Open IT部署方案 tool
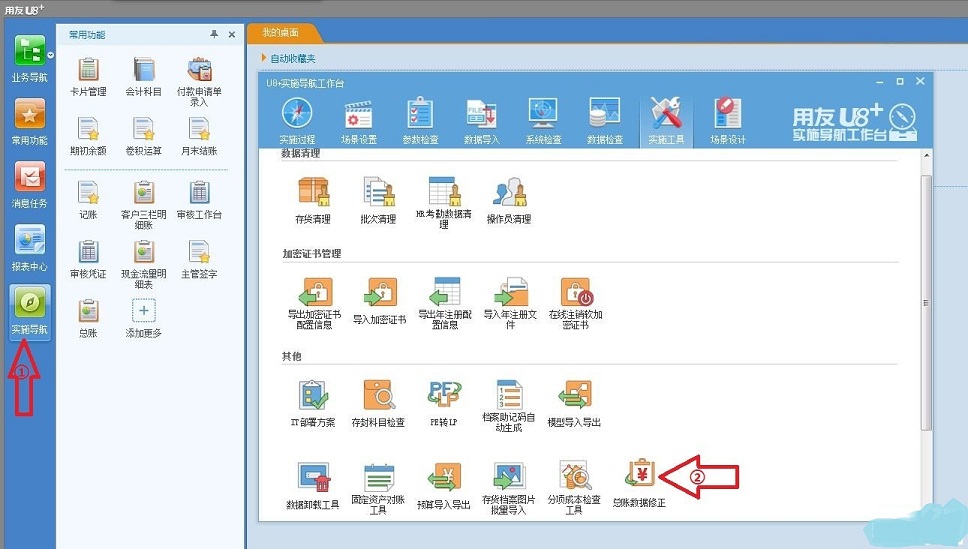Screen dimensions: 968x549 [313, 403]
